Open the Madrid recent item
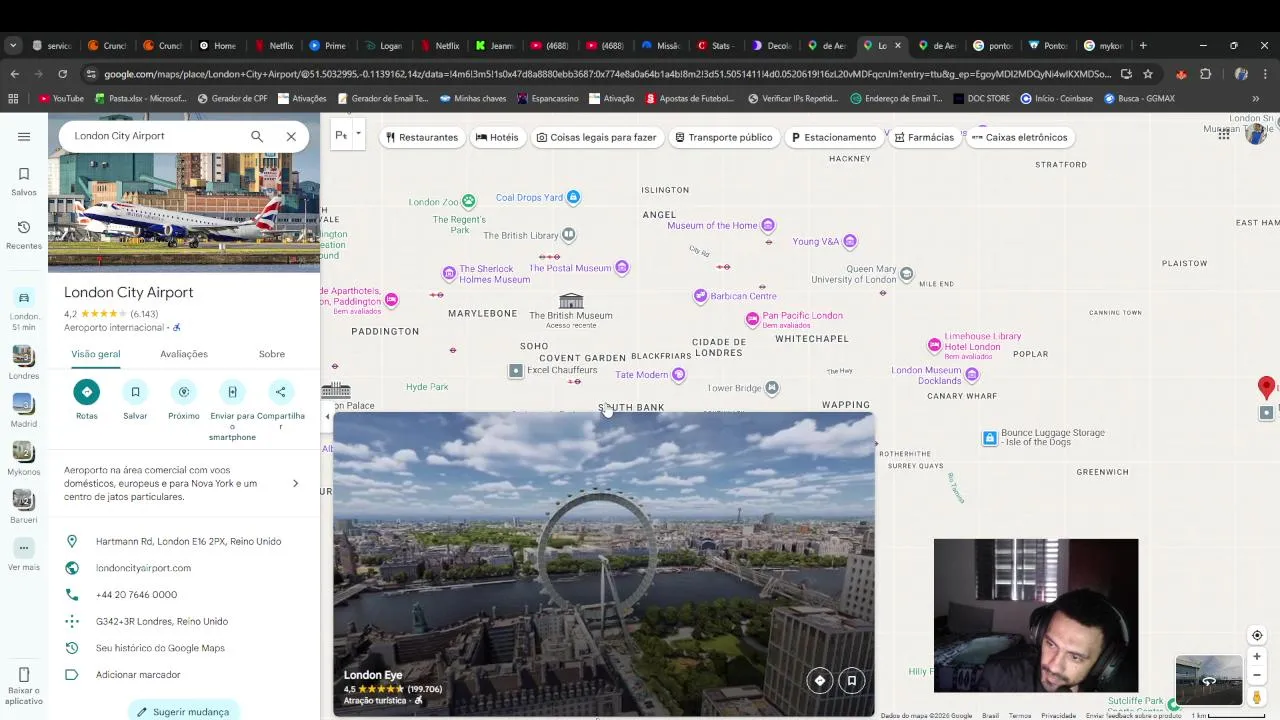This screenshot has width=1280, height=720. 24,410
